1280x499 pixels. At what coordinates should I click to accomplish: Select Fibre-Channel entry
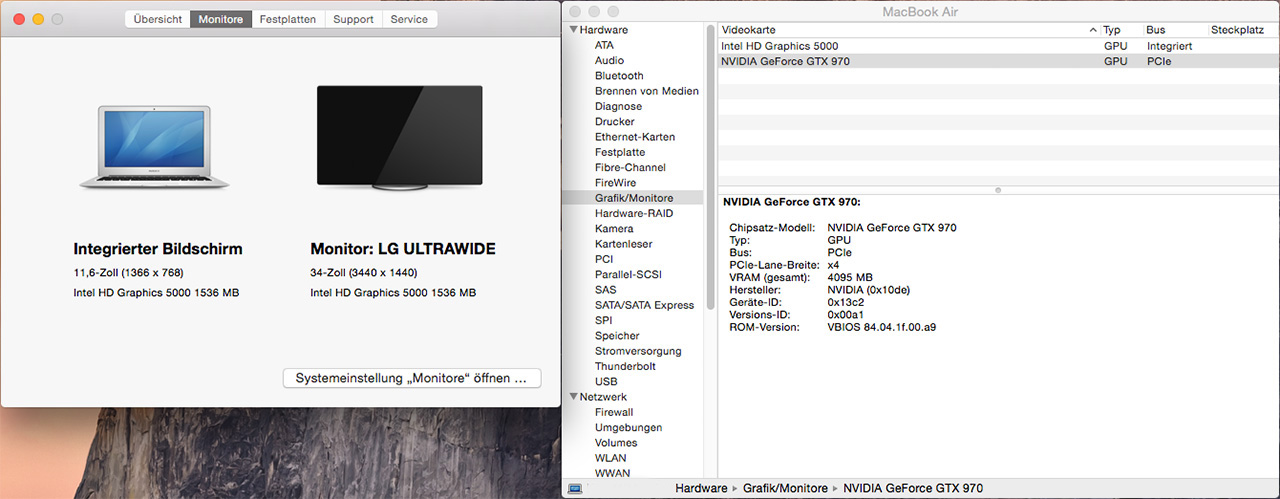(x=630, y=167)
